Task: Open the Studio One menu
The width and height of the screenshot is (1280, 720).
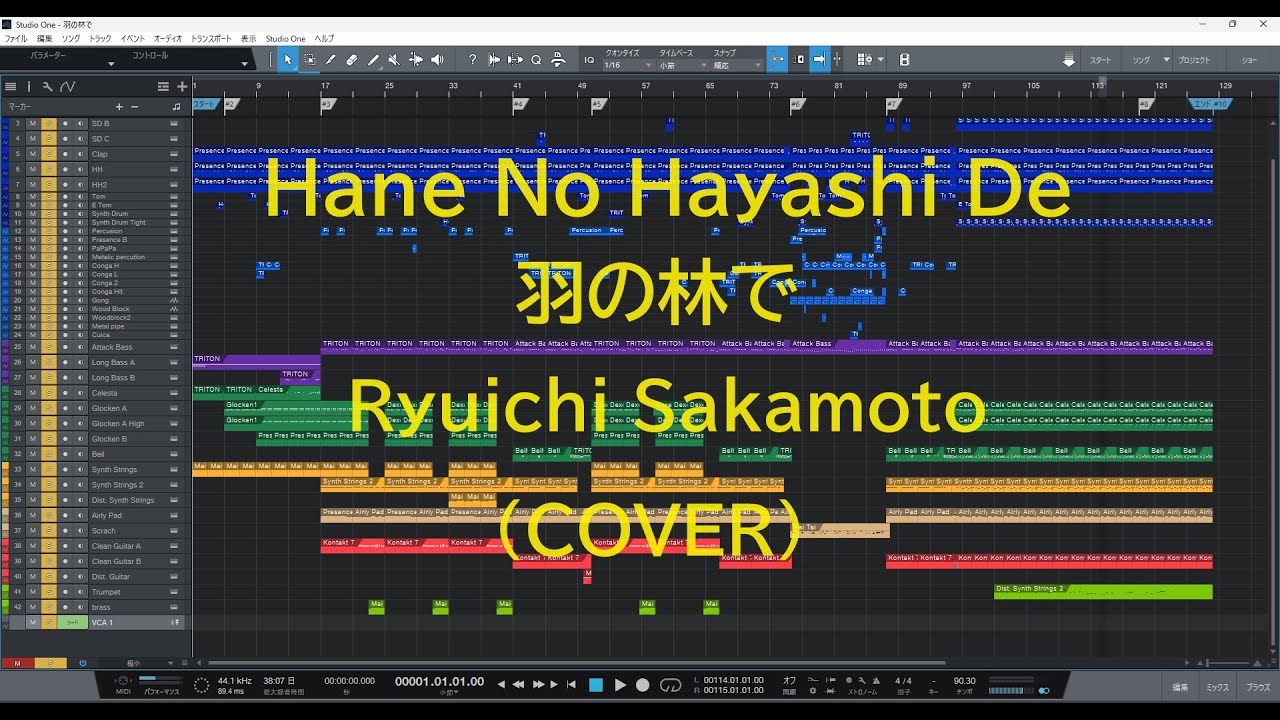Action: tap(286, 38)
